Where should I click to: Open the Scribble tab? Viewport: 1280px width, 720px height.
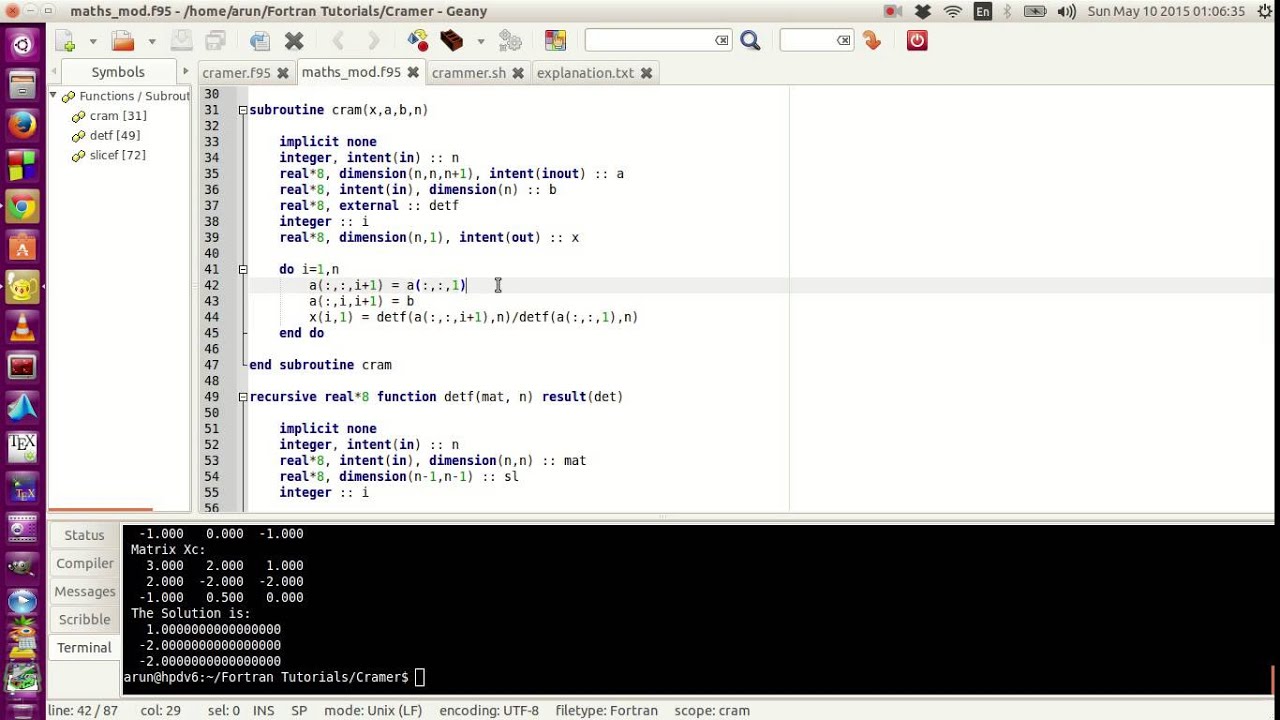[x=84, y=619]
